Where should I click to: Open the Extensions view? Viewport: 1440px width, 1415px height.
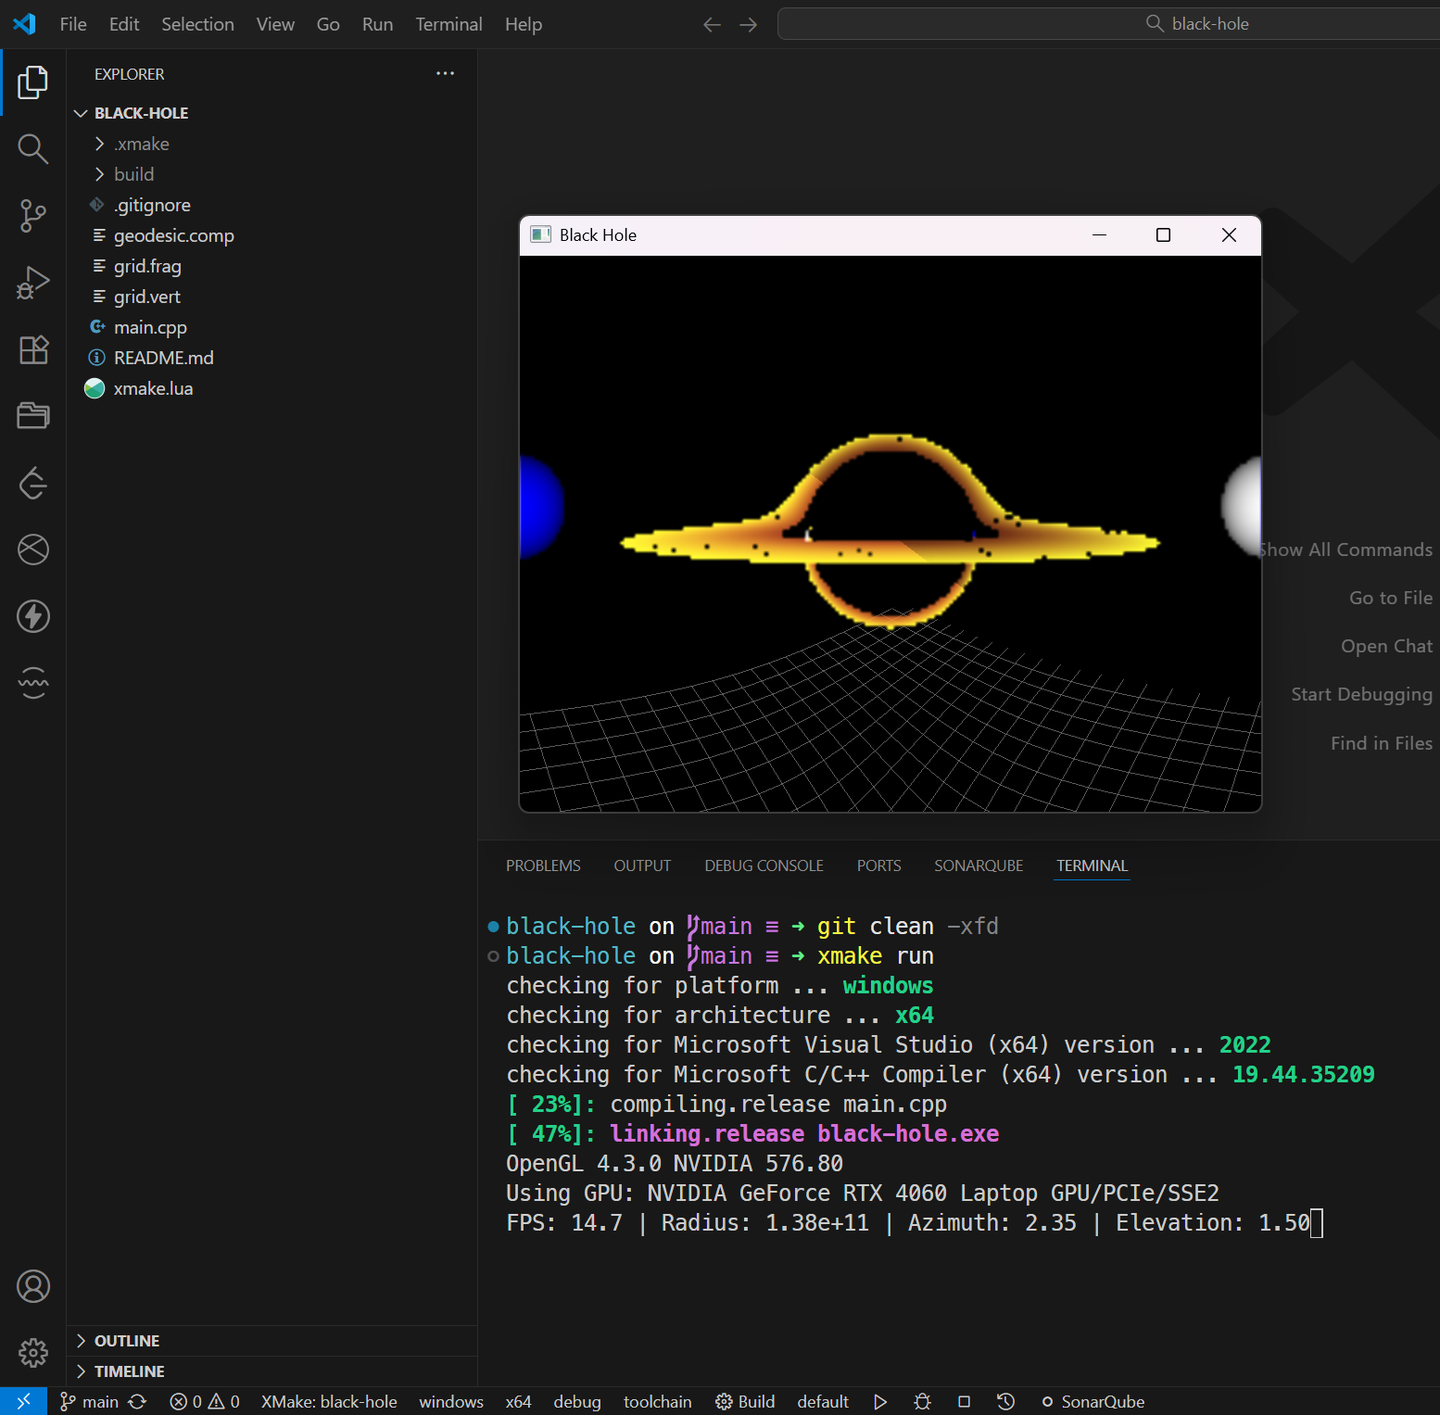(33, 350)
